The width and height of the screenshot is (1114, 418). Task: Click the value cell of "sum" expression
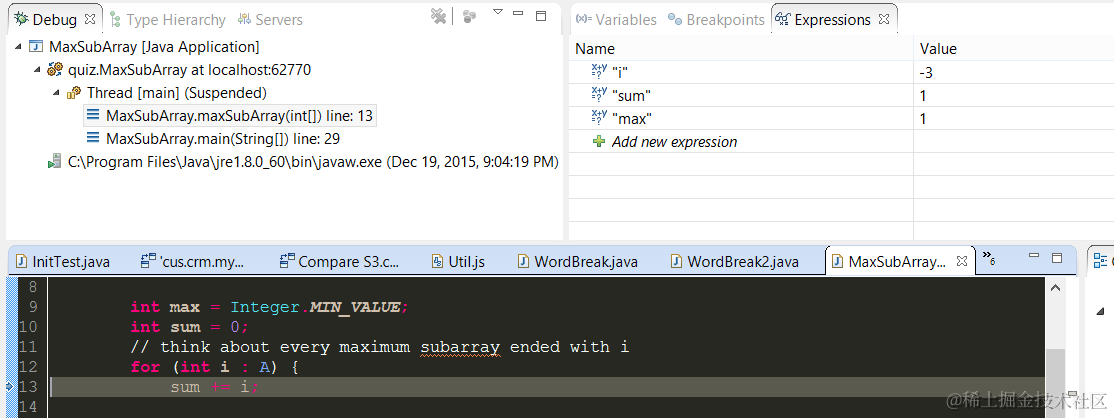pos(1012,95)
